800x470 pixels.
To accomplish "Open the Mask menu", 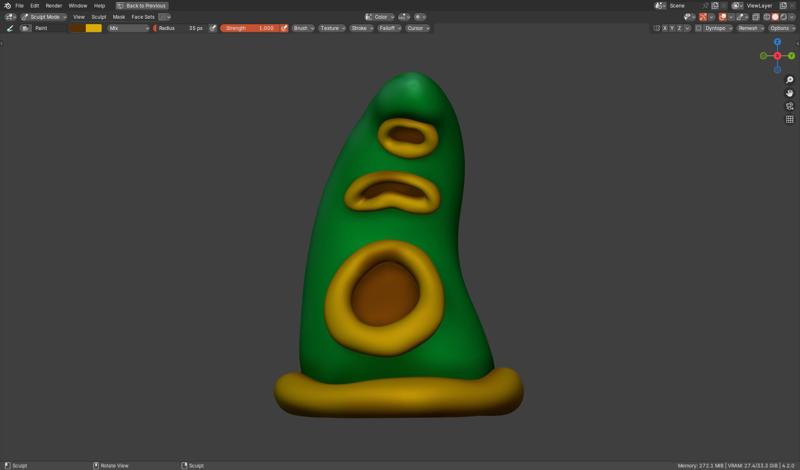I will [118, 17].
